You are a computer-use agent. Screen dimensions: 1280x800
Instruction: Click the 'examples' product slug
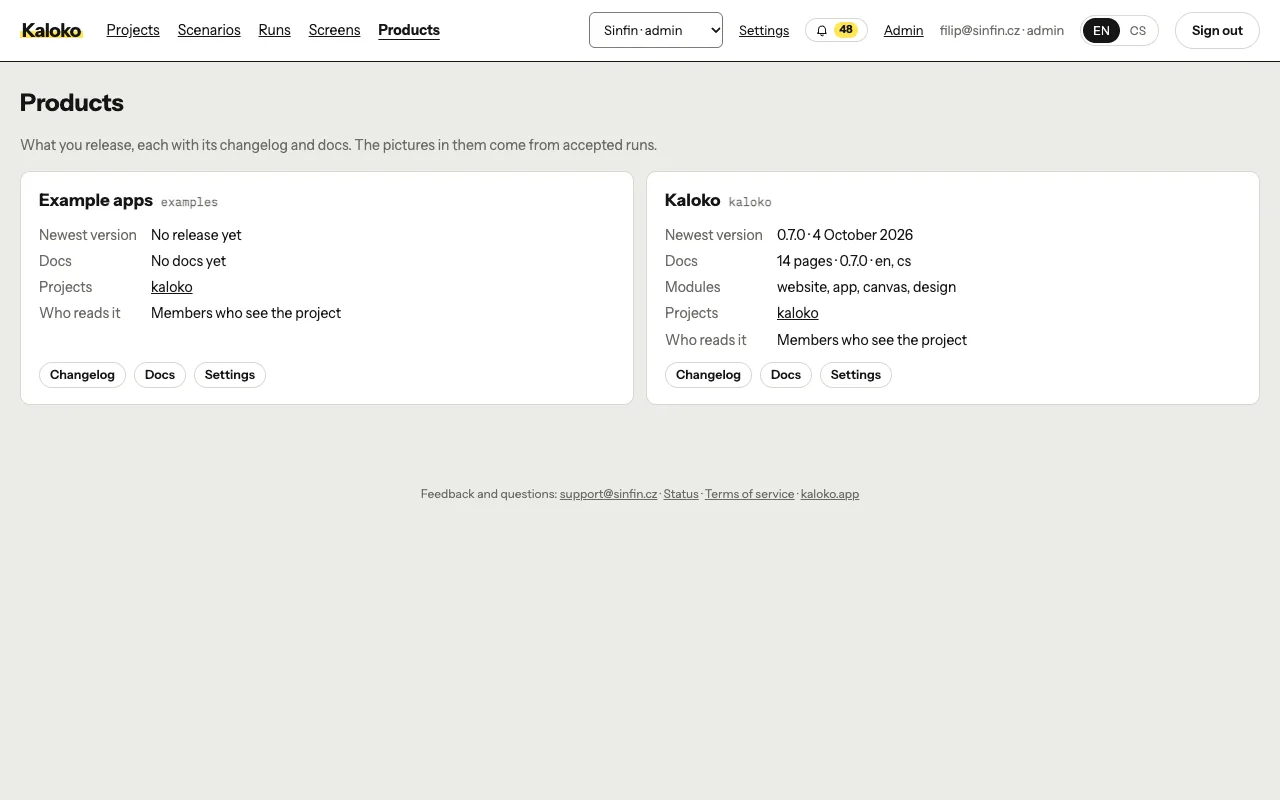(189, 202)
